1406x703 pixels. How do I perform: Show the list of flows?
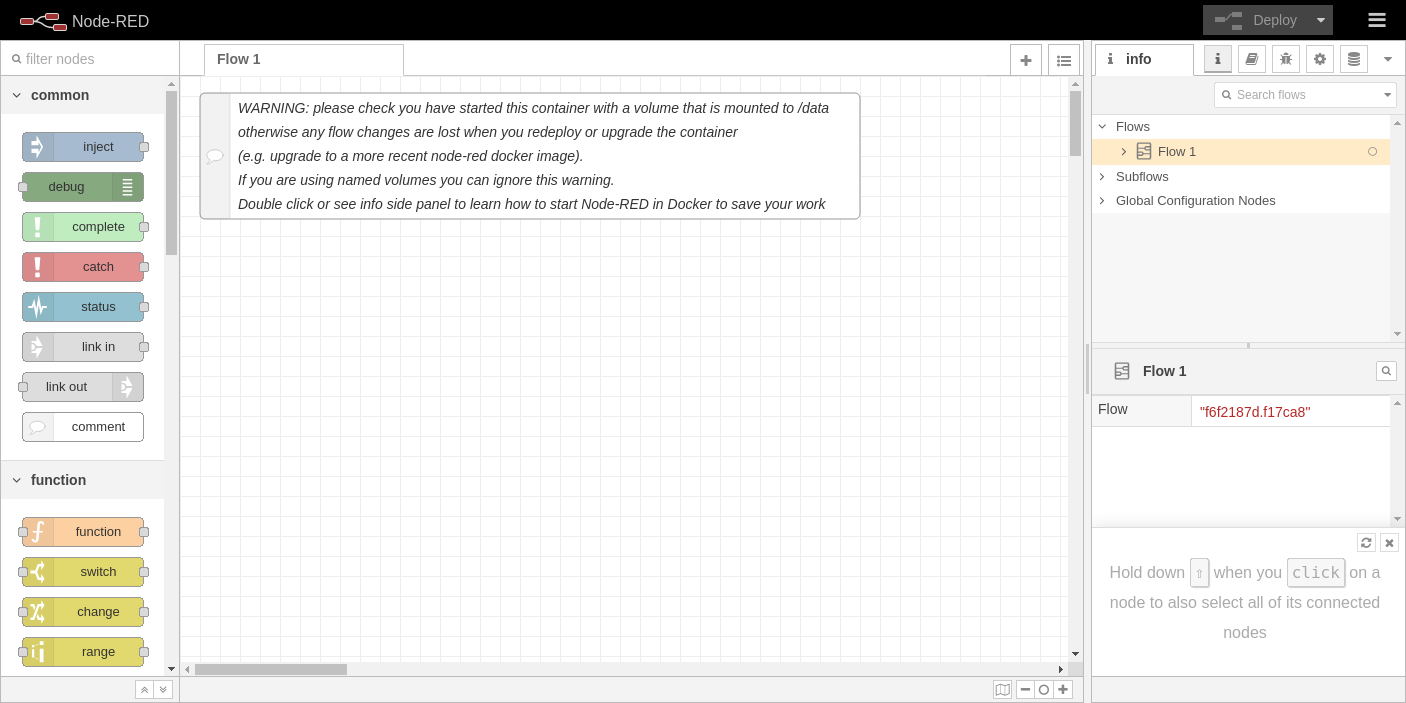(x=1064, y=60)
